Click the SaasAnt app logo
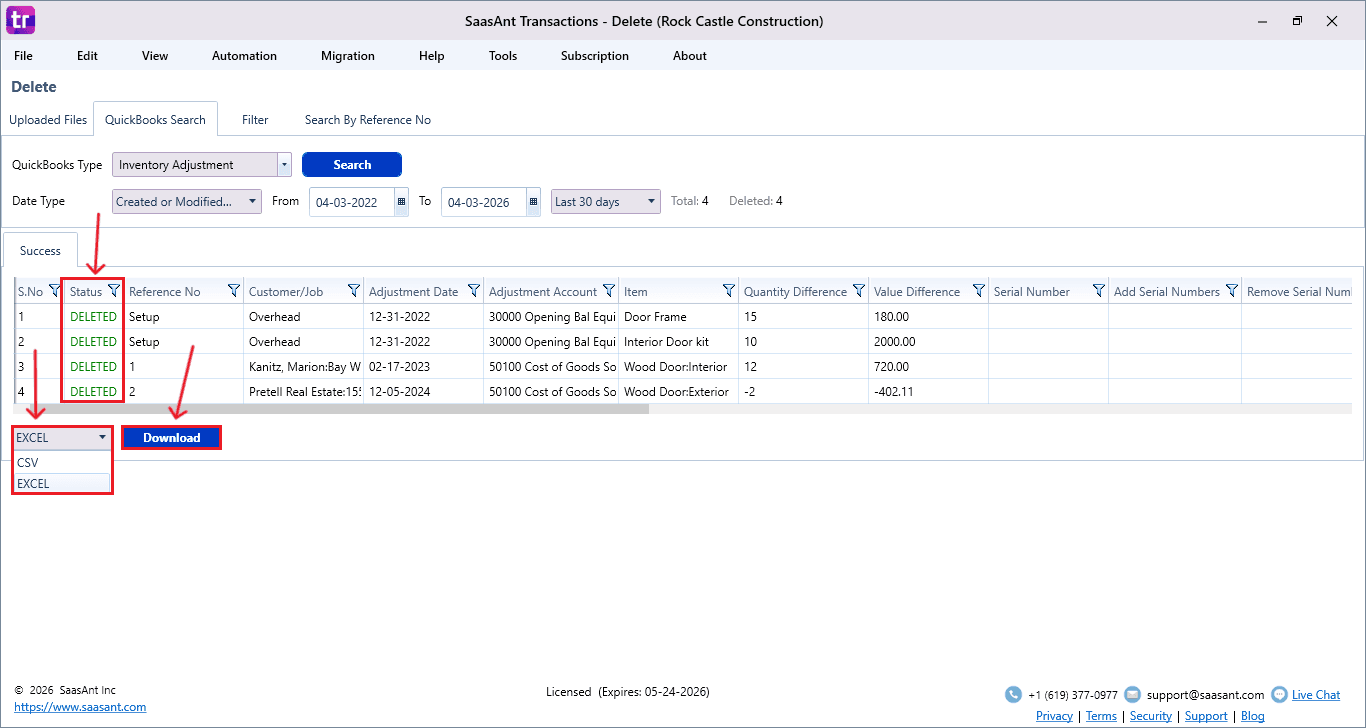The width and height of the screenshot is (1366, 728). pyautogui.click(x=20, y=20)
